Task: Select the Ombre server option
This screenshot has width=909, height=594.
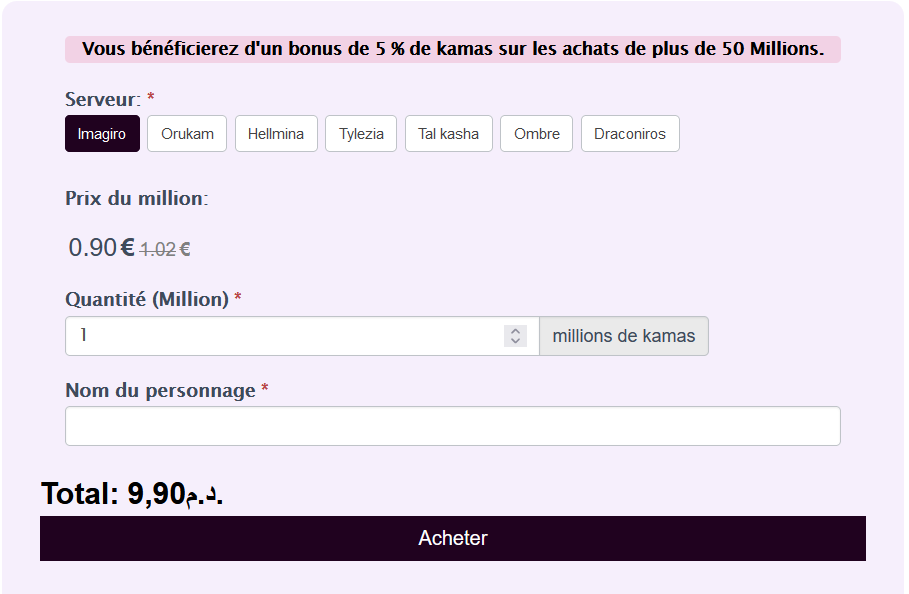Action: 536,133
